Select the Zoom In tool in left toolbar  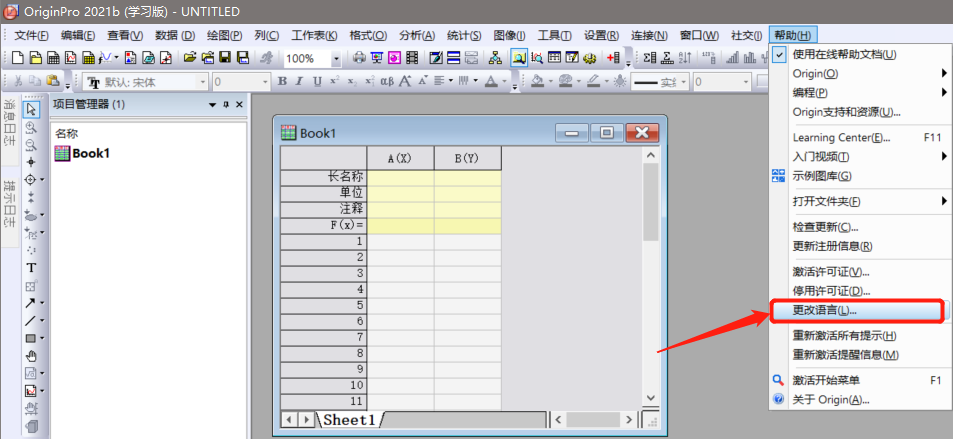[x=32, y=128]
